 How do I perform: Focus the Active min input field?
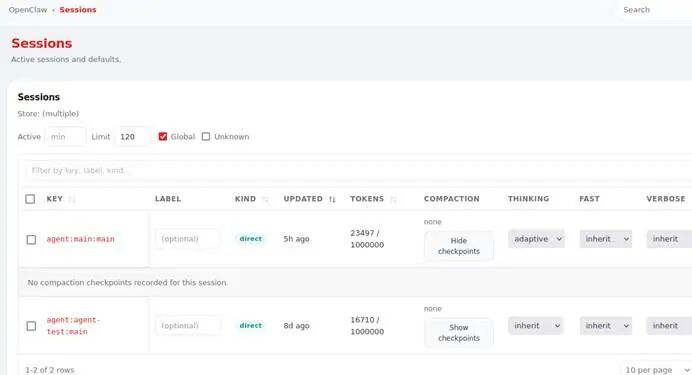[x=65, y=137]
